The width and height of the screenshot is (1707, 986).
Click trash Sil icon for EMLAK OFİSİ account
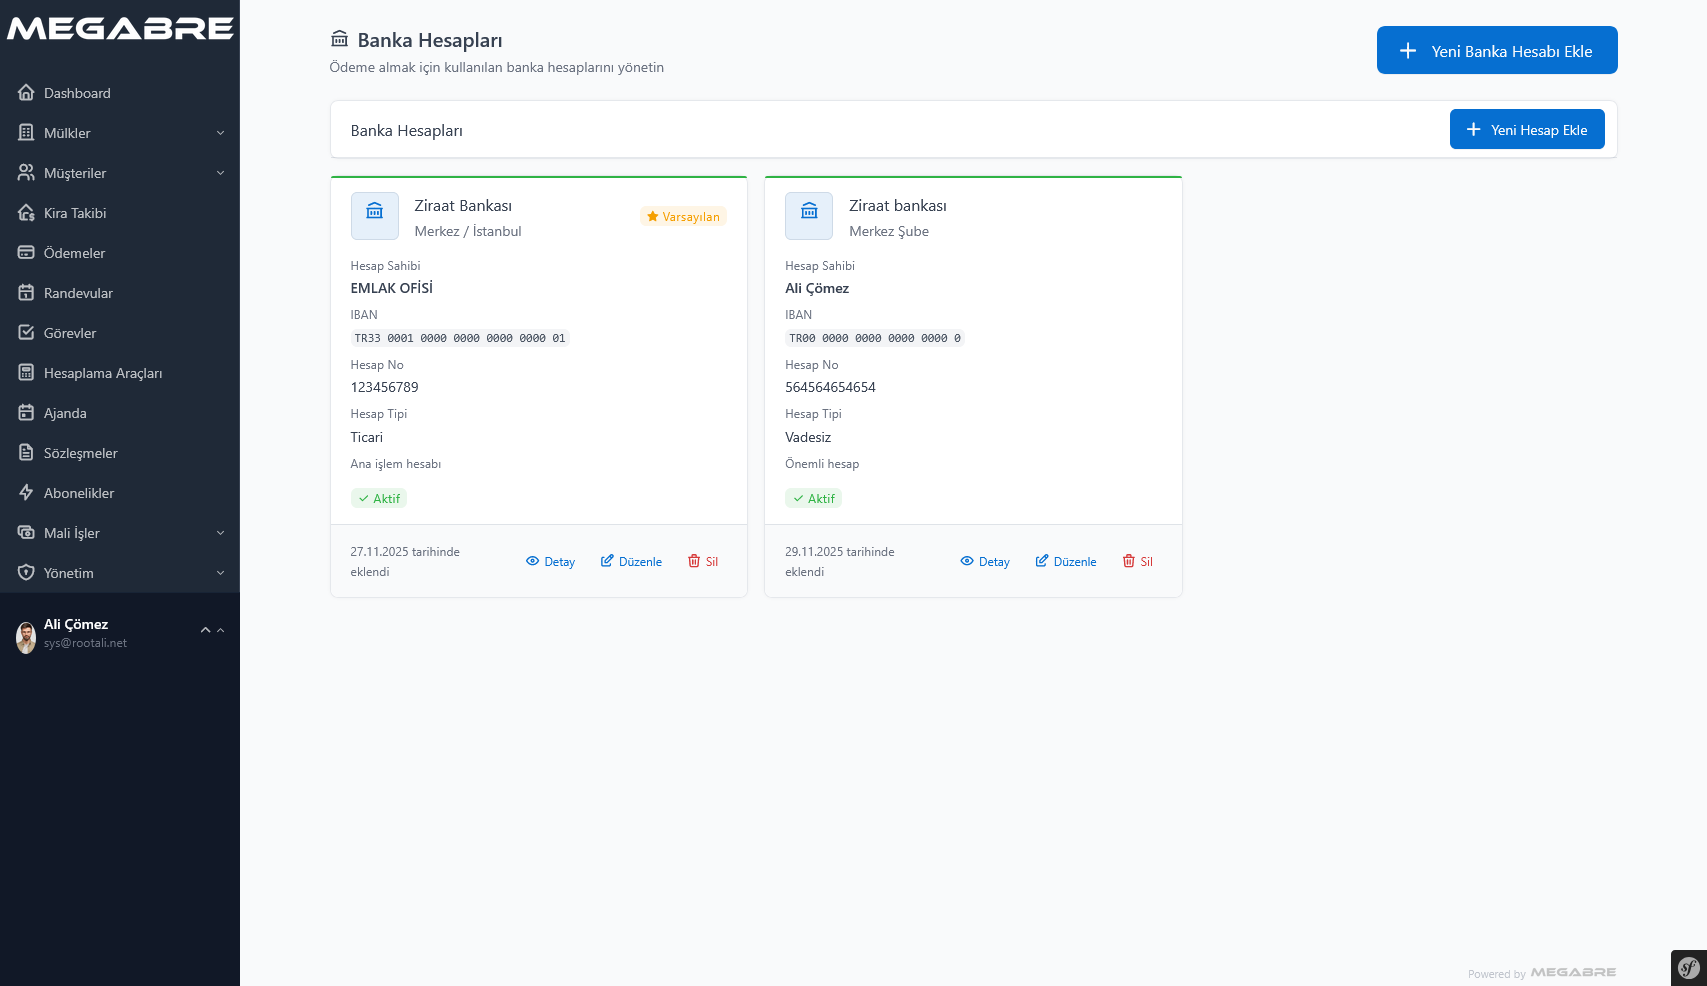694,561
